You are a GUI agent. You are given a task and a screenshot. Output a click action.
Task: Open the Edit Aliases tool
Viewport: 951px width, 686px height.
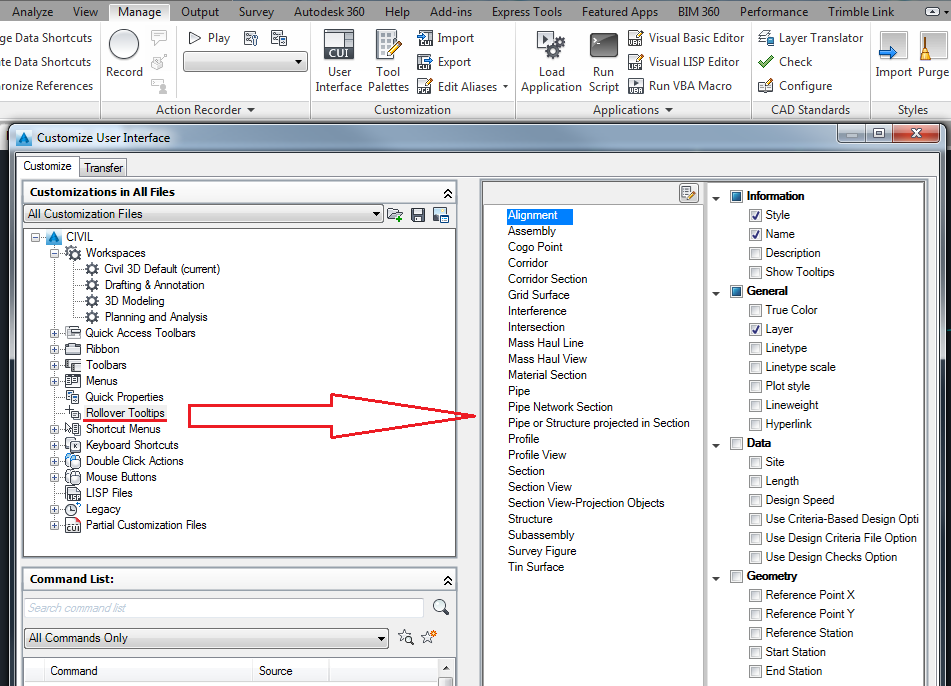463,87
